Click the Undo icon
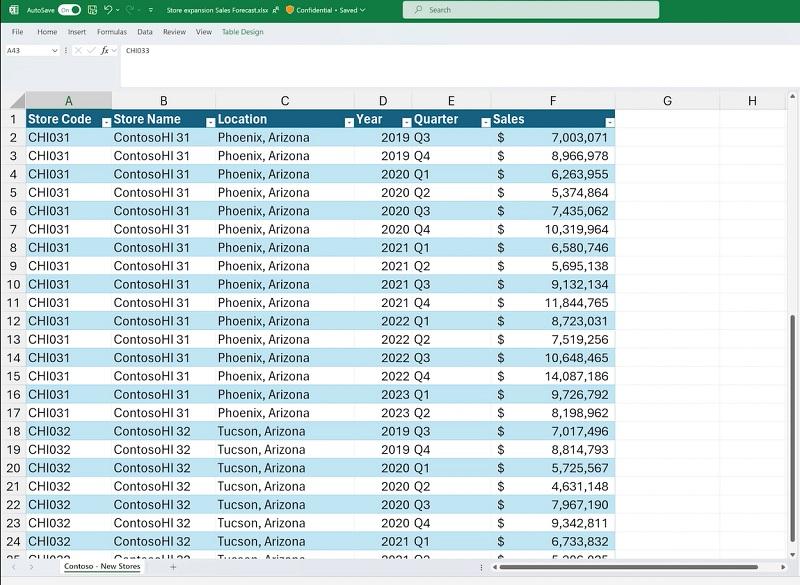 coord(110,9)
